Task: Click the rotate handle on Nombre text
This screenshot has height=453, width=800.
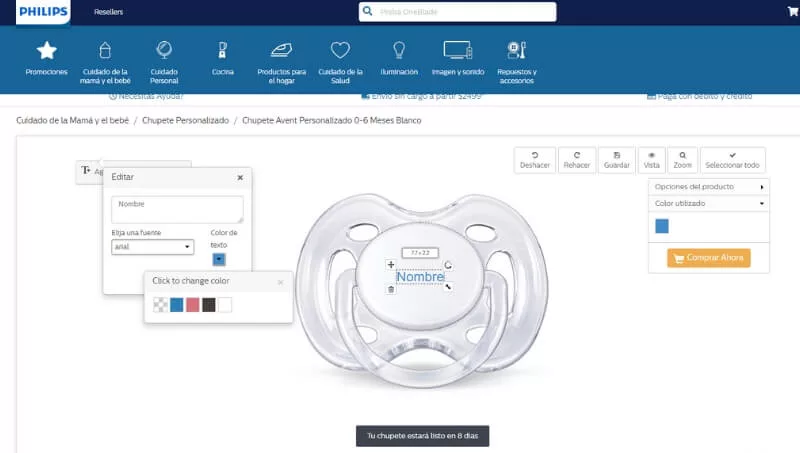Action: click(448, 265)
